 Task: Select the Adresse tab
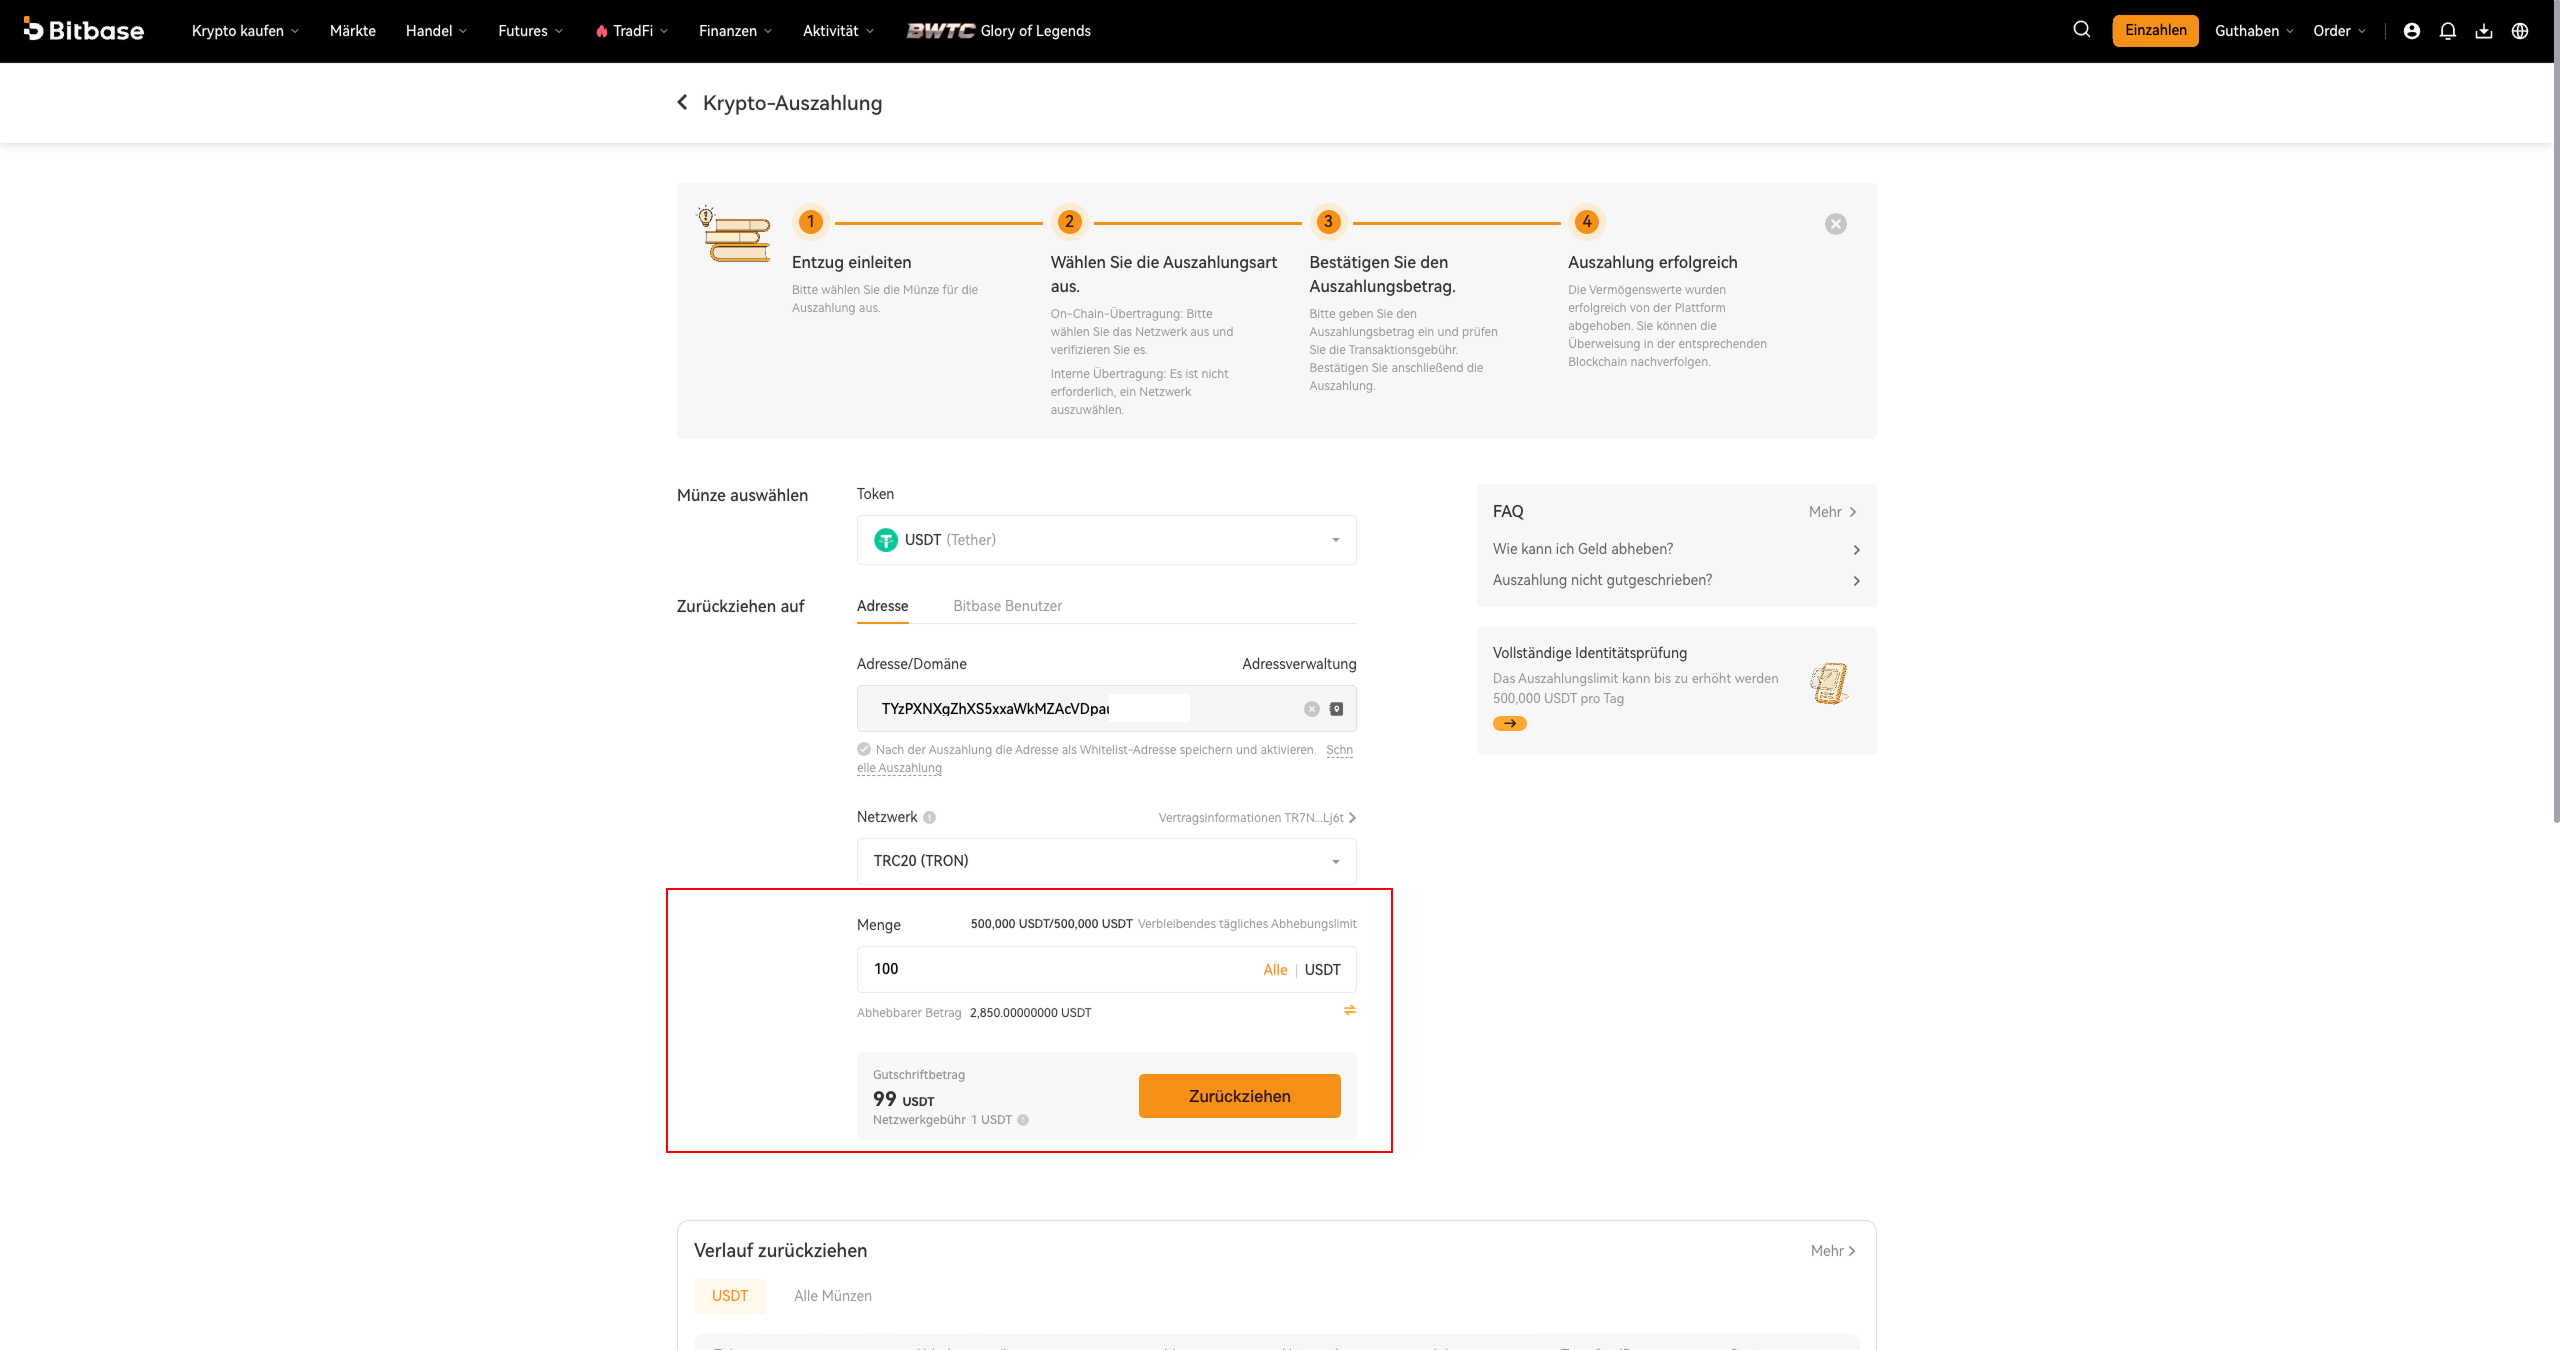pos(883,606)
